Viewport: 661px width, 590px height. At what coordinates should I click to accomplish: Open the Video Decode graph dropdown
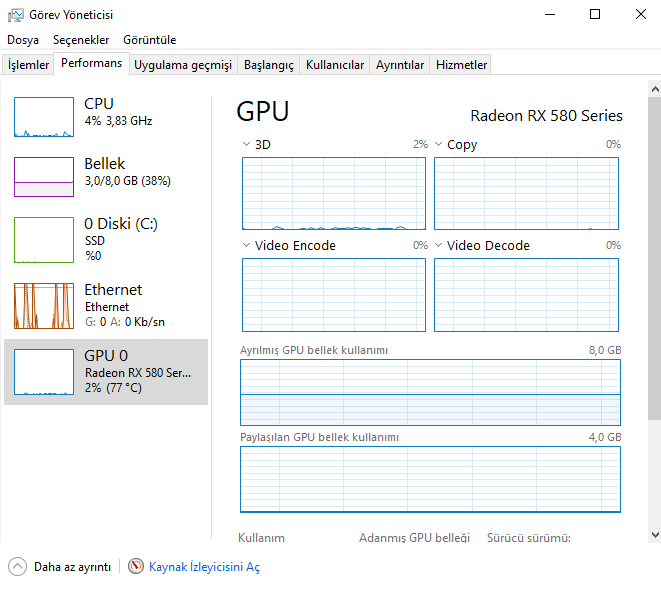[439, 246]
